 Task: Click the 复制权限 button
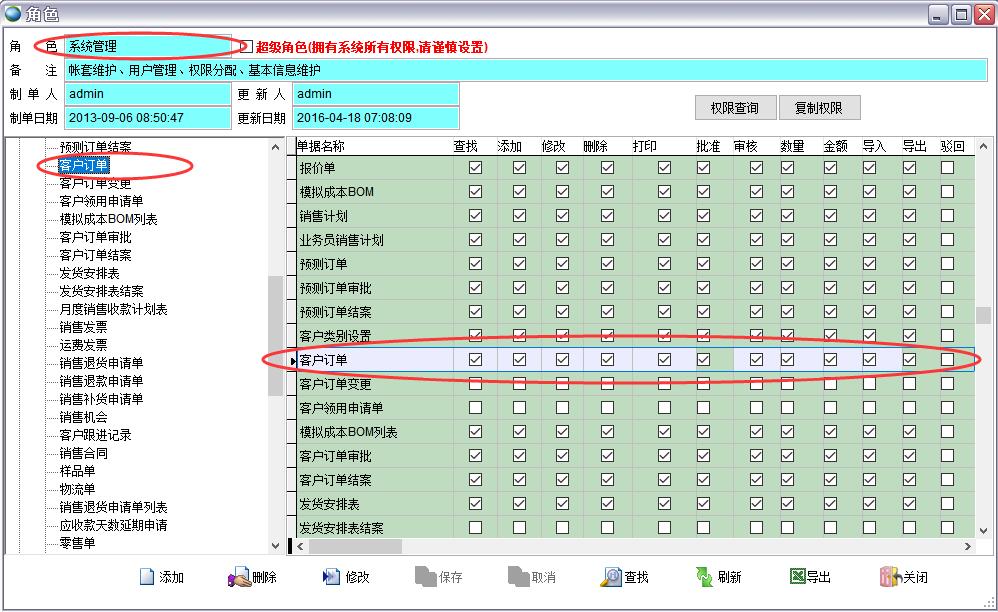[x=818, y=108]
